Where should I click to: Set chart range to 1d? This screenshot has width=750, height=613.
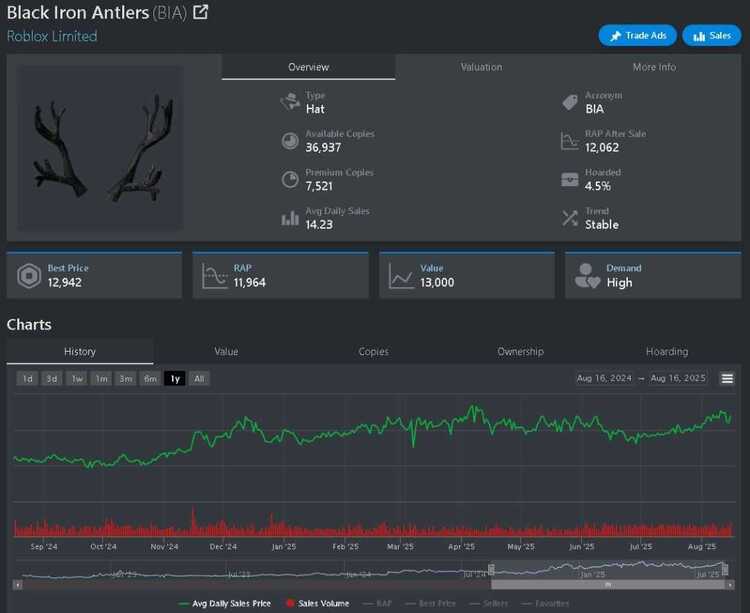click(27, 379)
